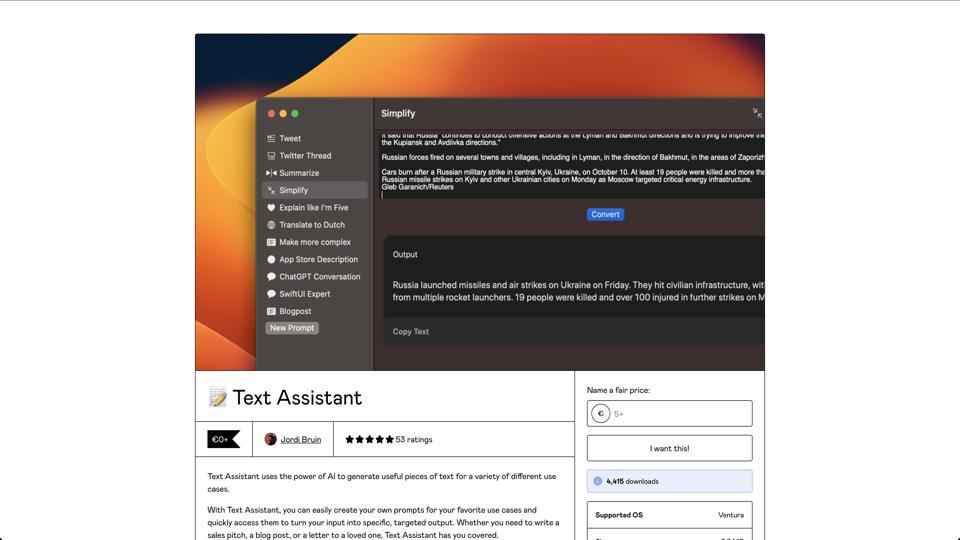Select the SwiftUI Expert prompt
The height and width of the screenshot is (540, 960).
(304, 294)
